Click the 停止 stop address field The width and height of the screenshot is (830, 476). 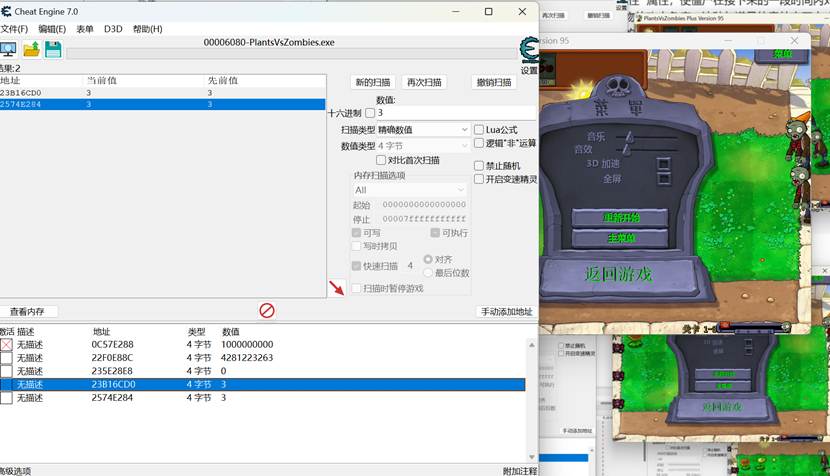pos(424,219)
